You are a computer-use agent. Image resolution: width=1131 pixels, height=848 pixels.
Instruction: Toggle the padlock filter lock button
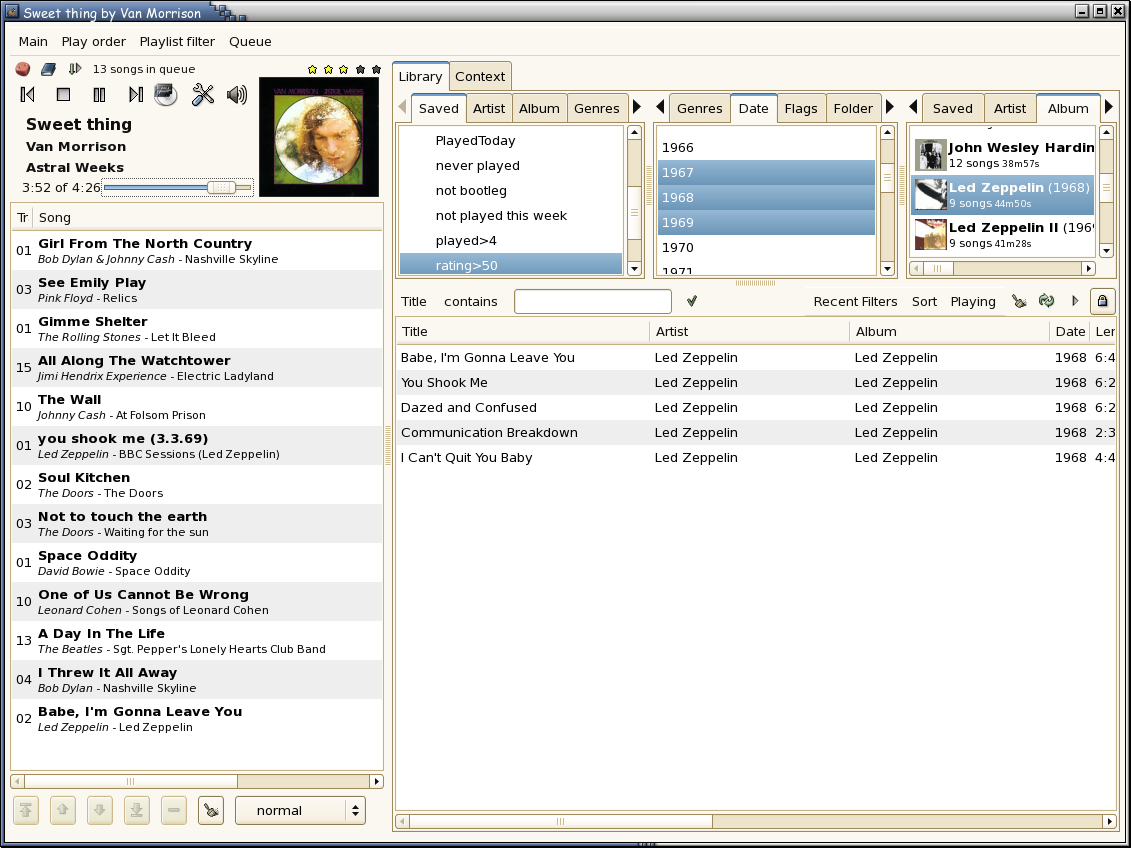tap(1102, 301)
